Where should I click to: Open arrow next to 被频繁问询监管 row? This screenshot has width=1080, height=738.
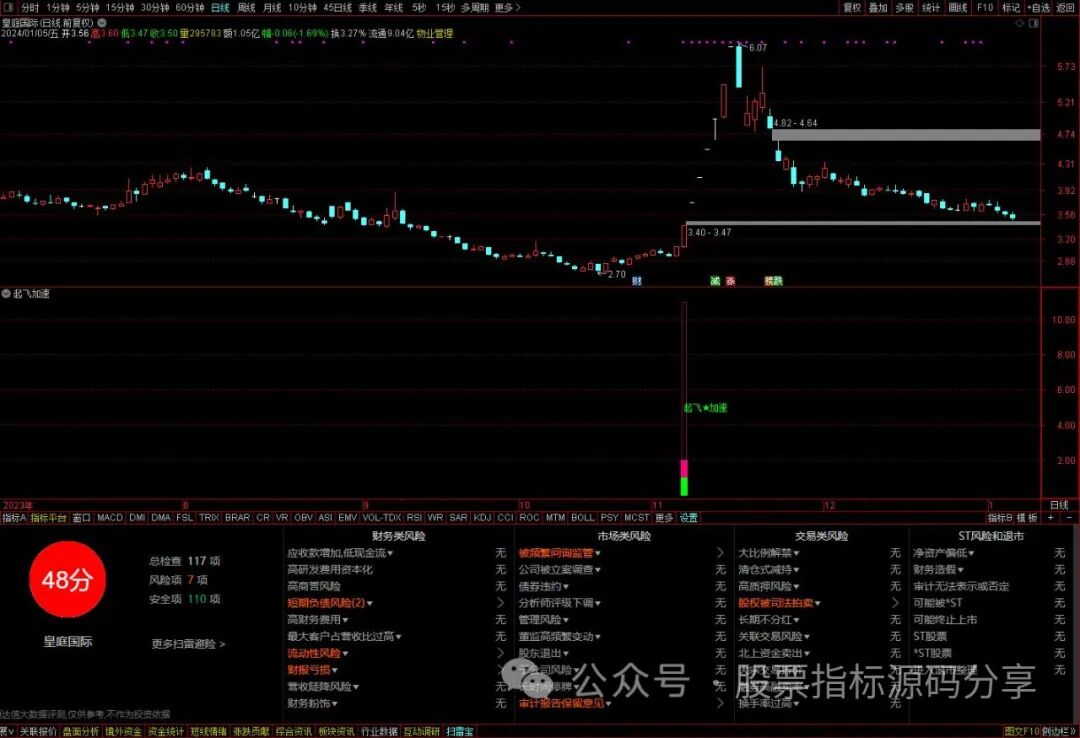[x=720, y=553]
